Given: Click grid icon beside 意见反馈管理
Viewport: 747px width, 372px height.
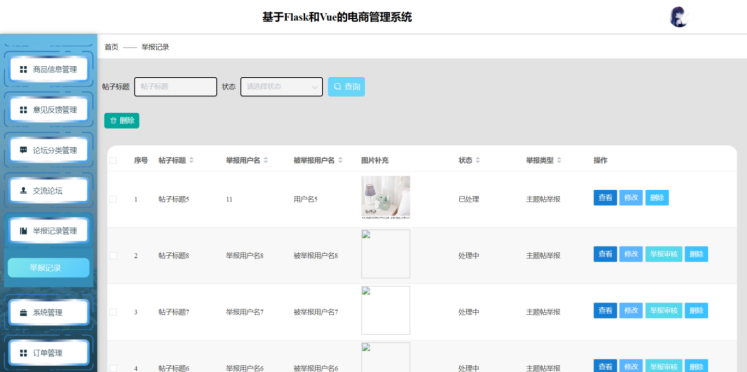Looking at the screenshot, I should [23, 110].
